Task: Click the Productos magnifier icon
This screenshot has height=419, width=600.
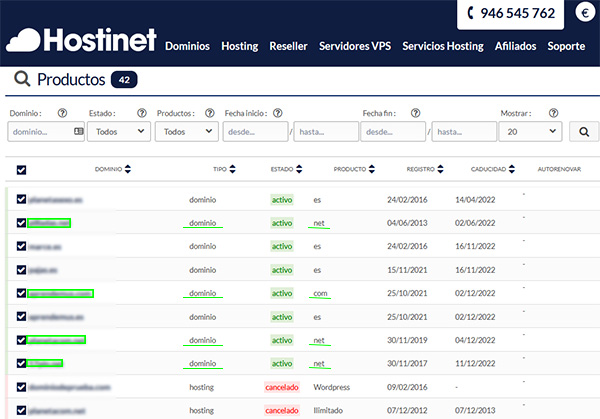Action: [22, 79]
